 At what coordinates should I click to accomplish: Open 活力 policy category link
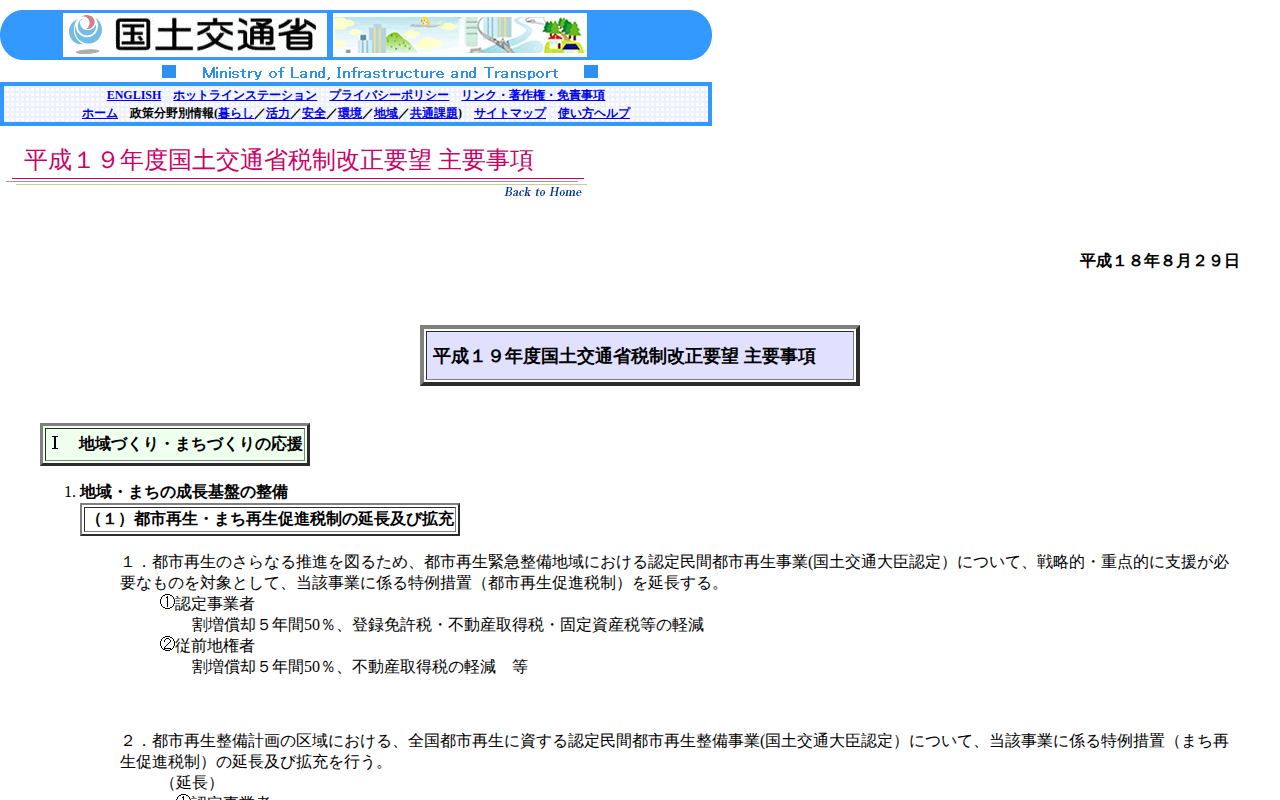pyautogui.click(x=278, y=113)
